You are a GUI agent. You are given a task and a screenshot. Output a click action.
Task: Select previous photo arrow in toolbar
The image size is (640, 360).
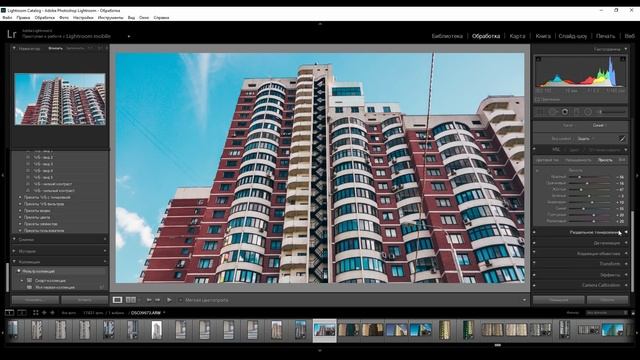pyautogui.click(x=149, y=300)
